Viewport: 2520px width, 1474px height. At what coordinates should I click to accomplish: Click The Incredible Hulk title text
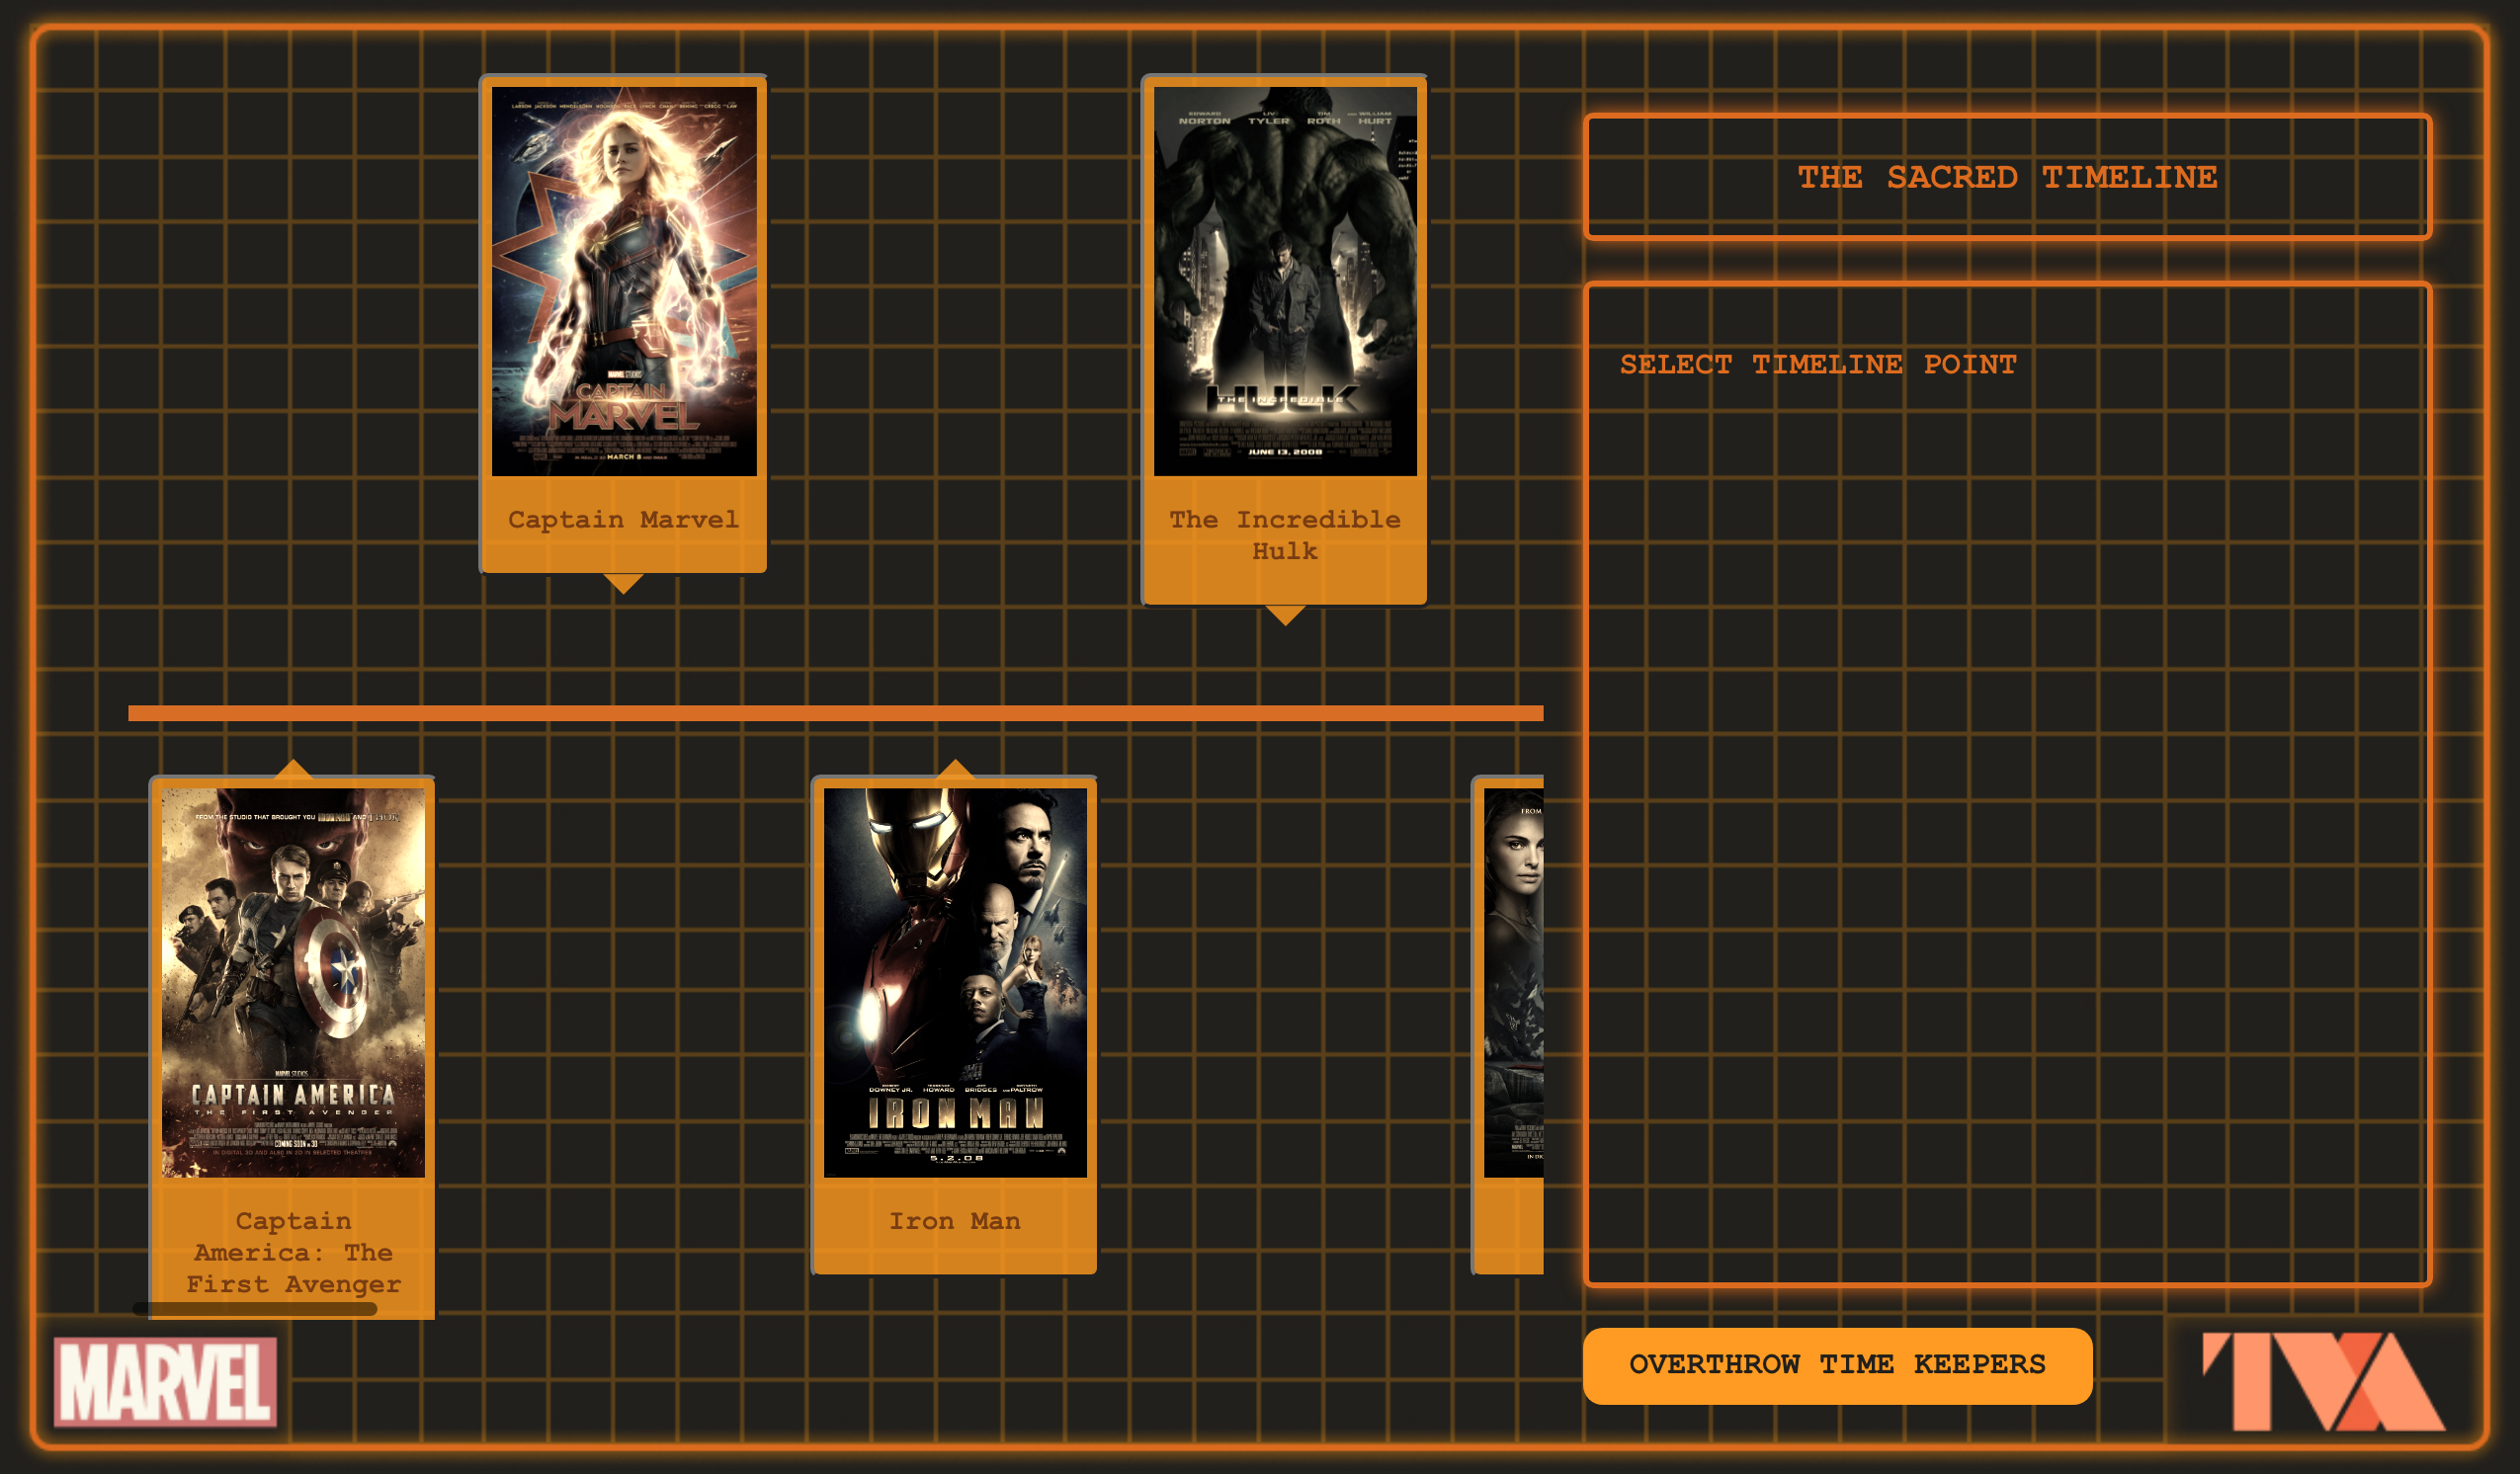tap(1285, 535)
